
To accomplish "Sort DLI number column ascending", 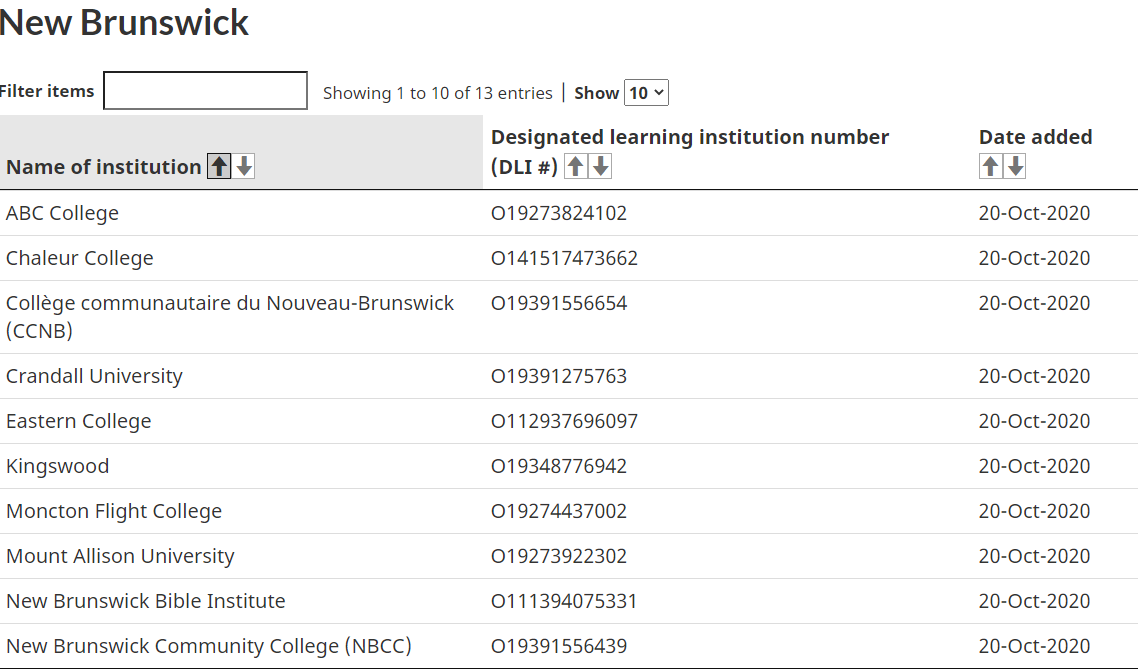I will (x=575, y=166).
